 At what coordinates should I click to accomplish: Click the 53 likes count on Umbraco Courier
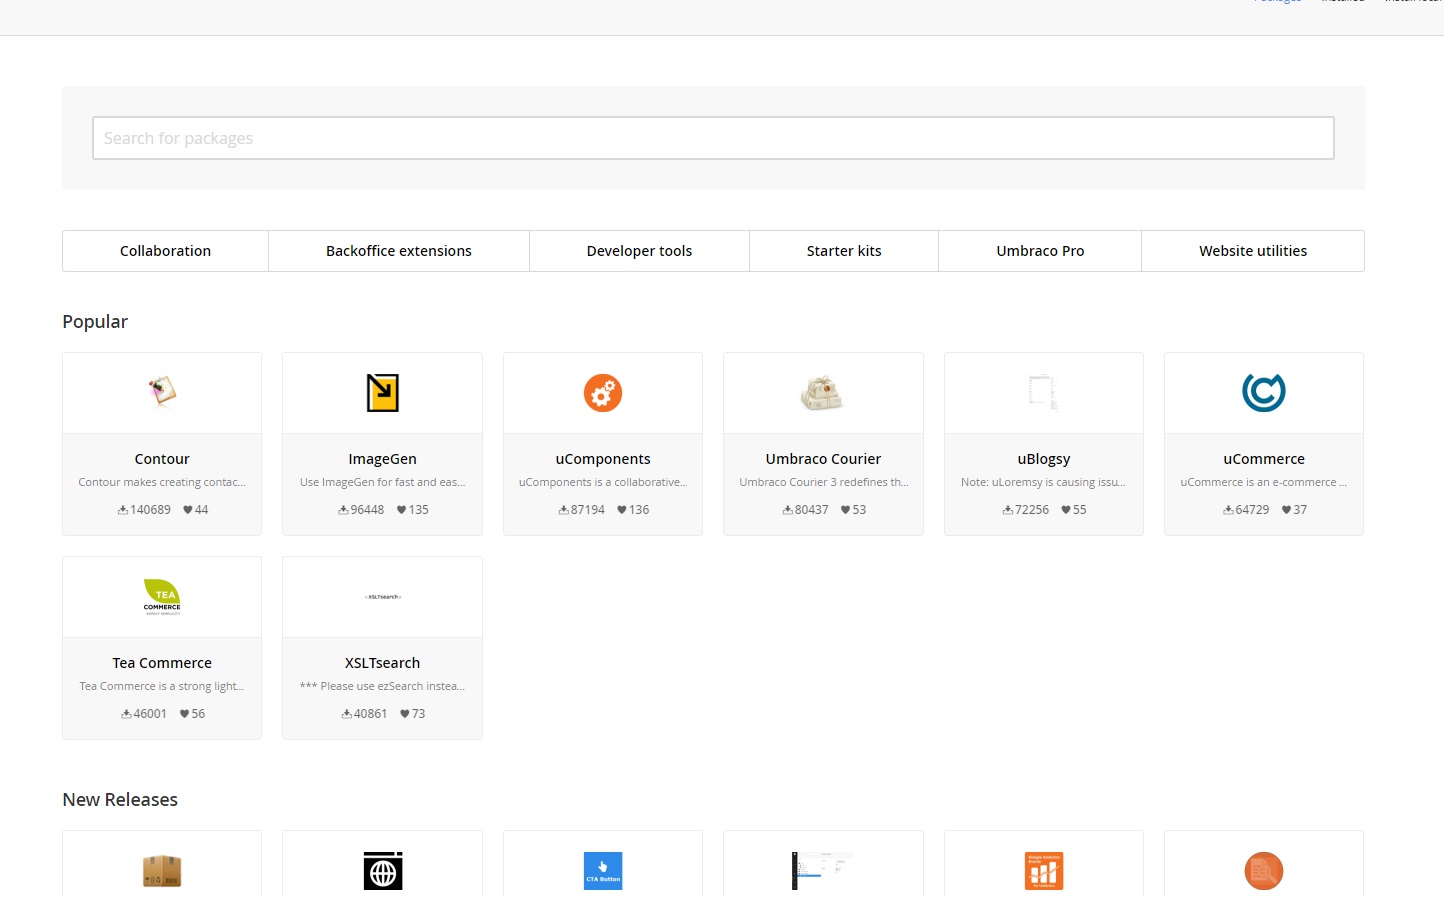tap(859, 510)
